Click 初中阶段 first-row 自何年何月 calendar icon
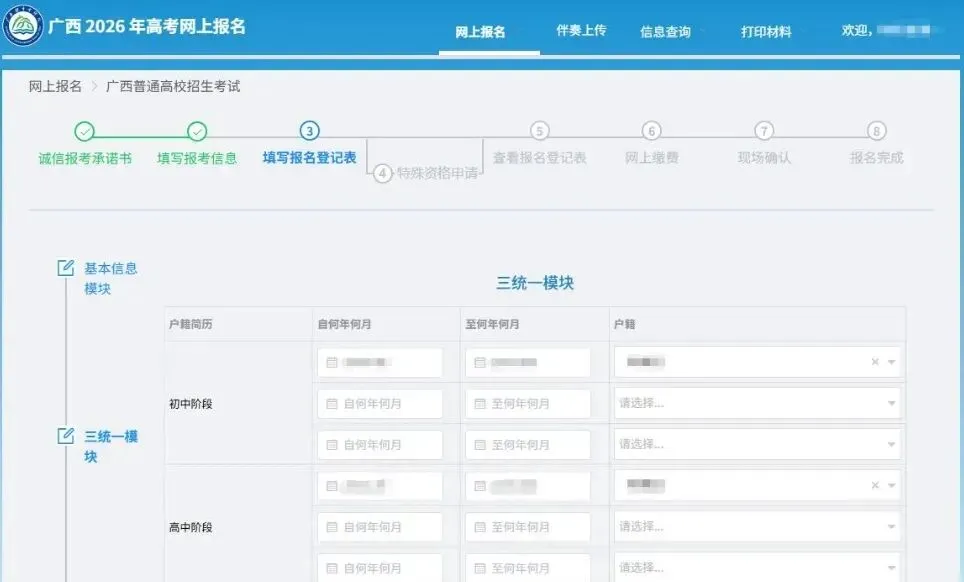964x582 pixels. [332, 363]
